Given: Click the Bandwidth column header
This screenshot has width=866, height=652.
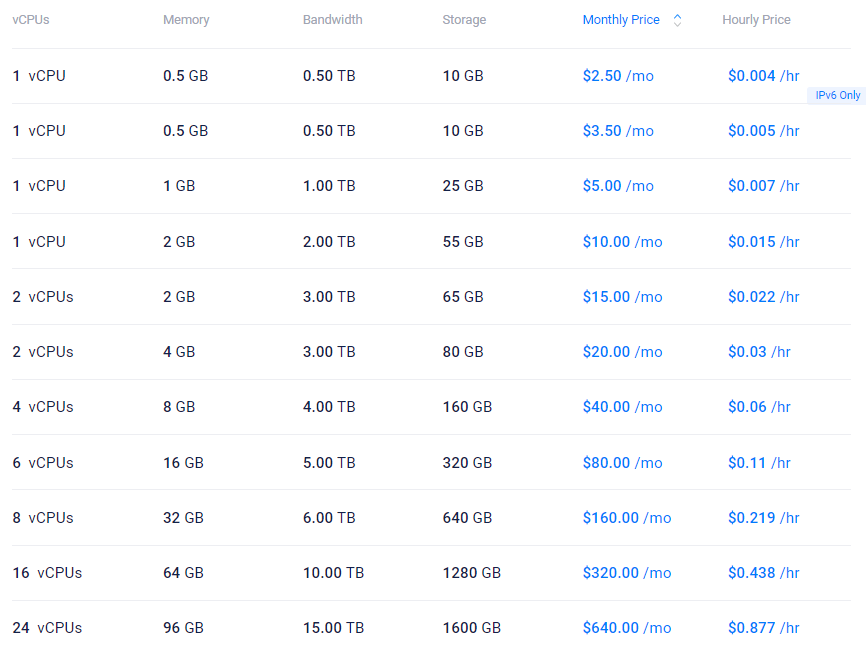Looking at the screenshot, I should (332, 20).
